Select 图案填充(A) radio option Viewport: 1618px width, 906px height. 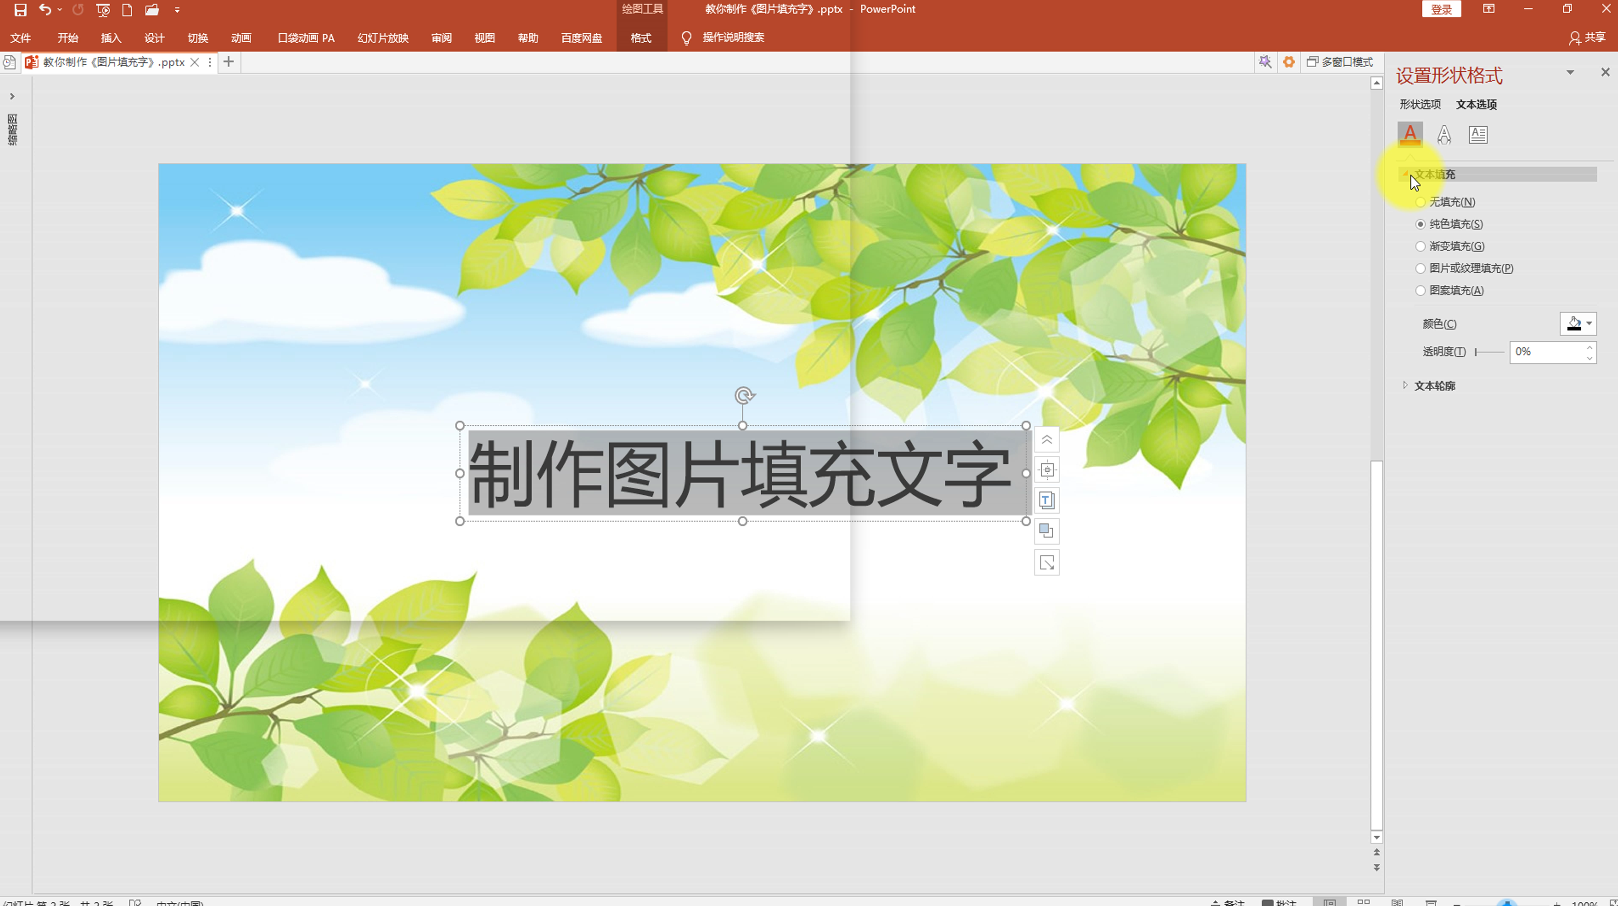(1420, 290)
